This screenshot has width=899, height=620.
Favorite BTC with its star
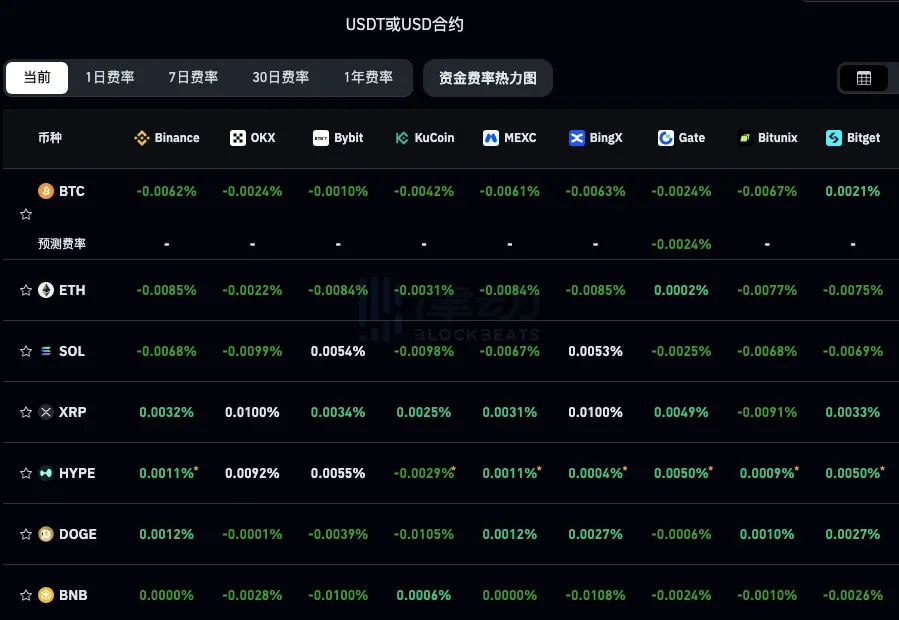(x=26, y=215)
